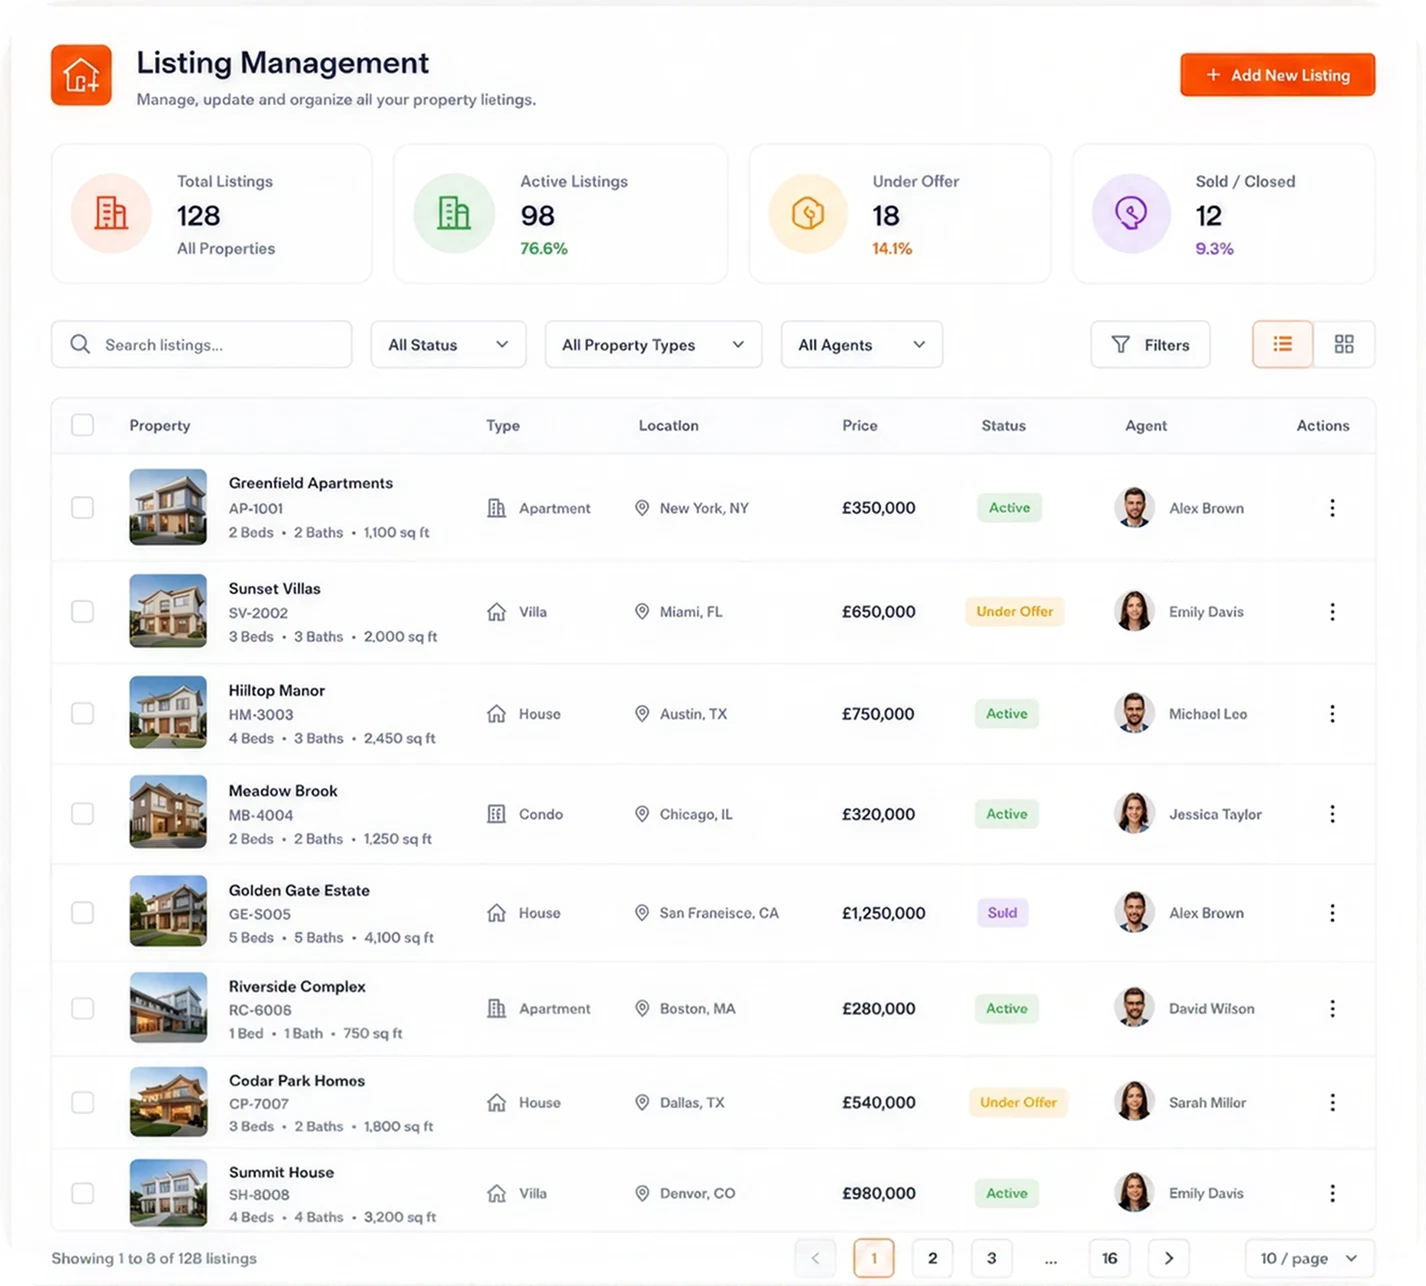Click the Total Listings building icon
The width and height of the screenshot is (1426, 1286).
coord(111,213)
